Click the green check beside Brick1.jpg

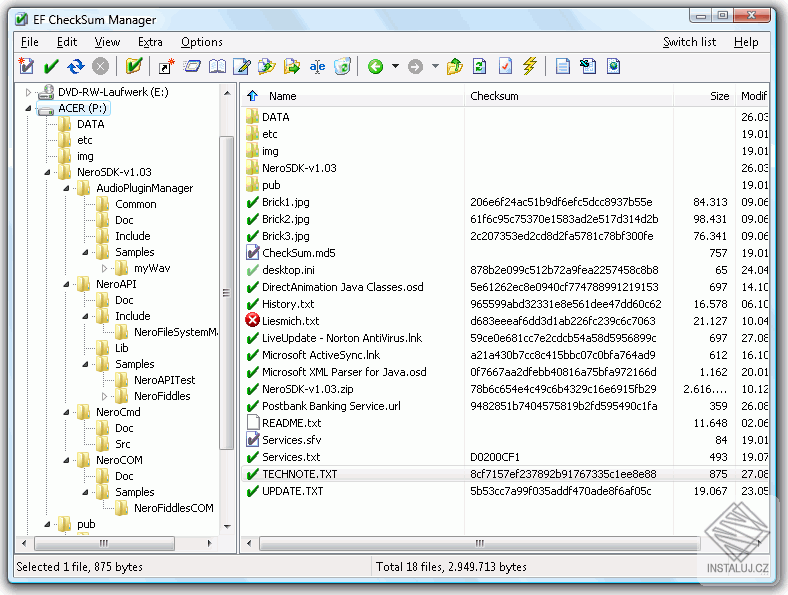click(x=252, y=202)
